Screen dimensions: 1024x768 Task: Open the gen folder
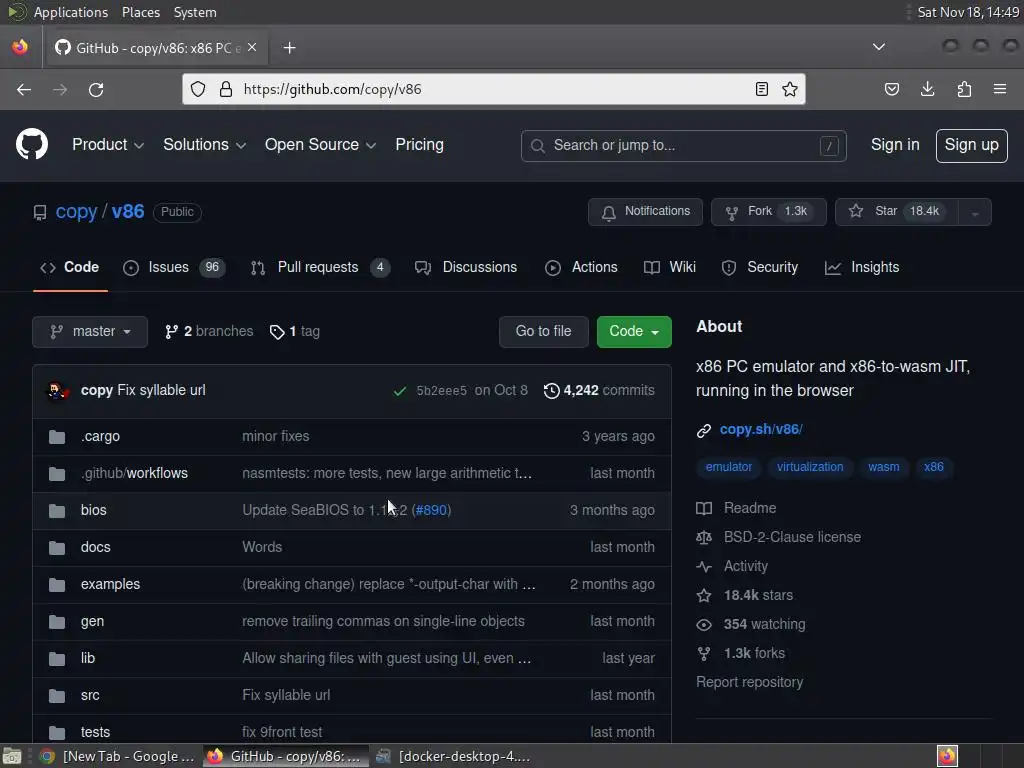click(92, 621)
